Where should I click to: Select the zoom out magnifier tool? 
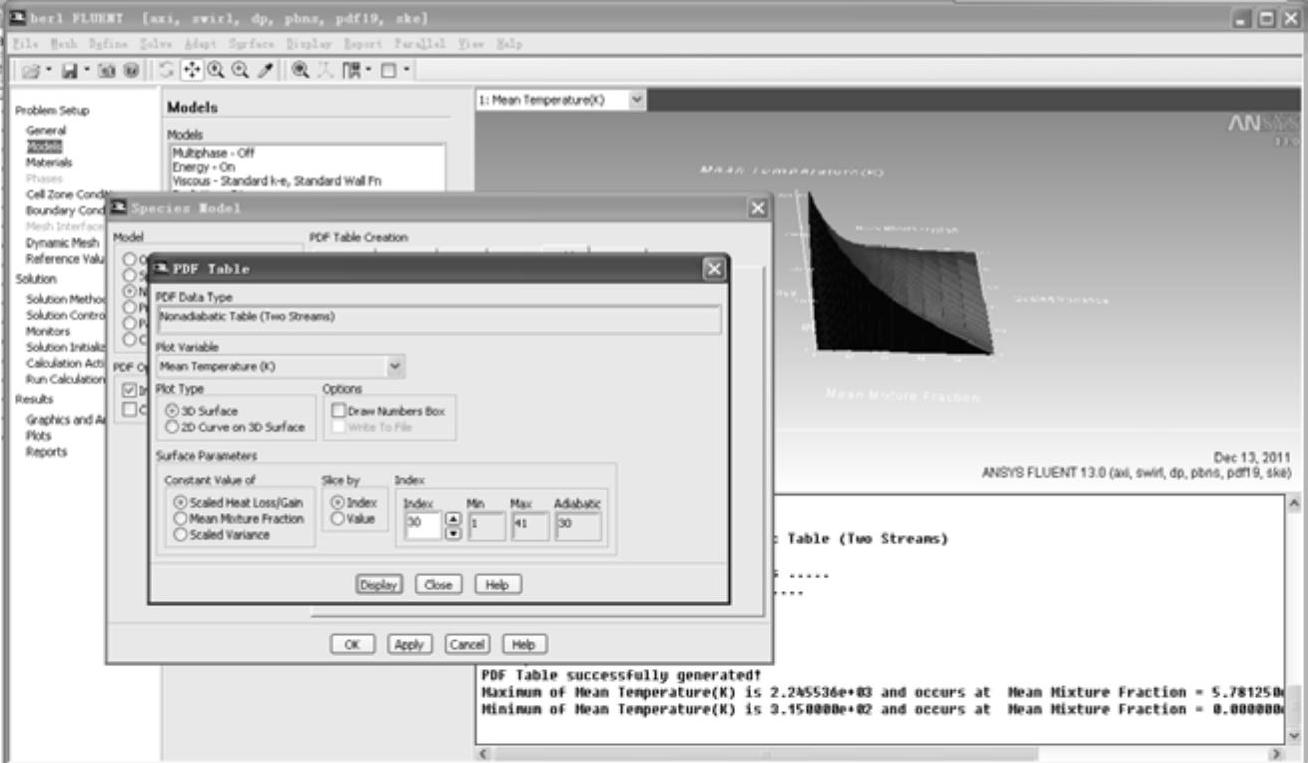[240, 70]
